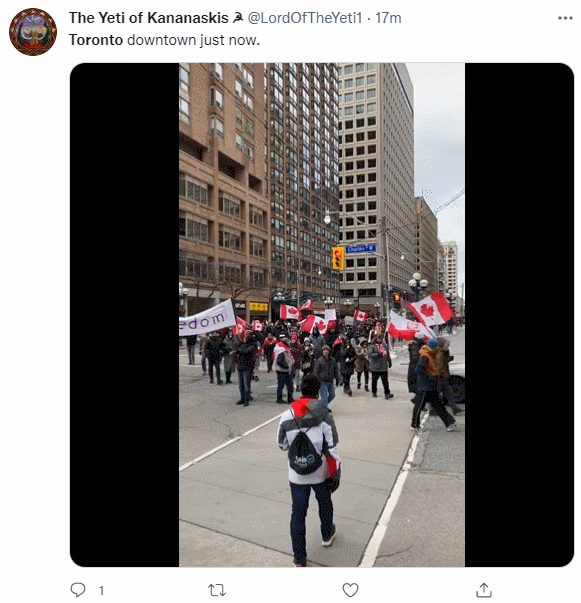Retweet this Toronto downtown post
Screen dimensions: 581x603
[x=217, y=590]
